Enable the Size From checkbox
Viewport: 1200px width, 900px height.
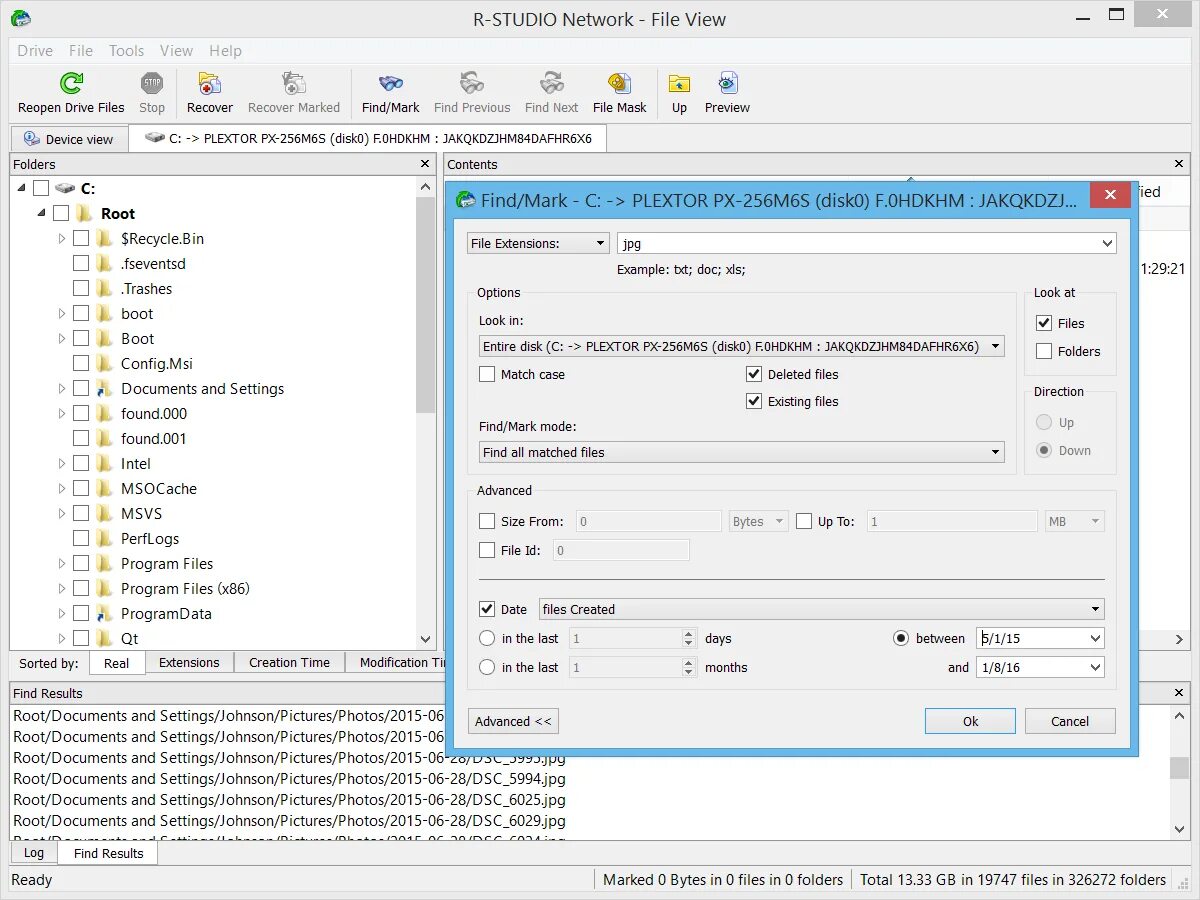(487, 521)
